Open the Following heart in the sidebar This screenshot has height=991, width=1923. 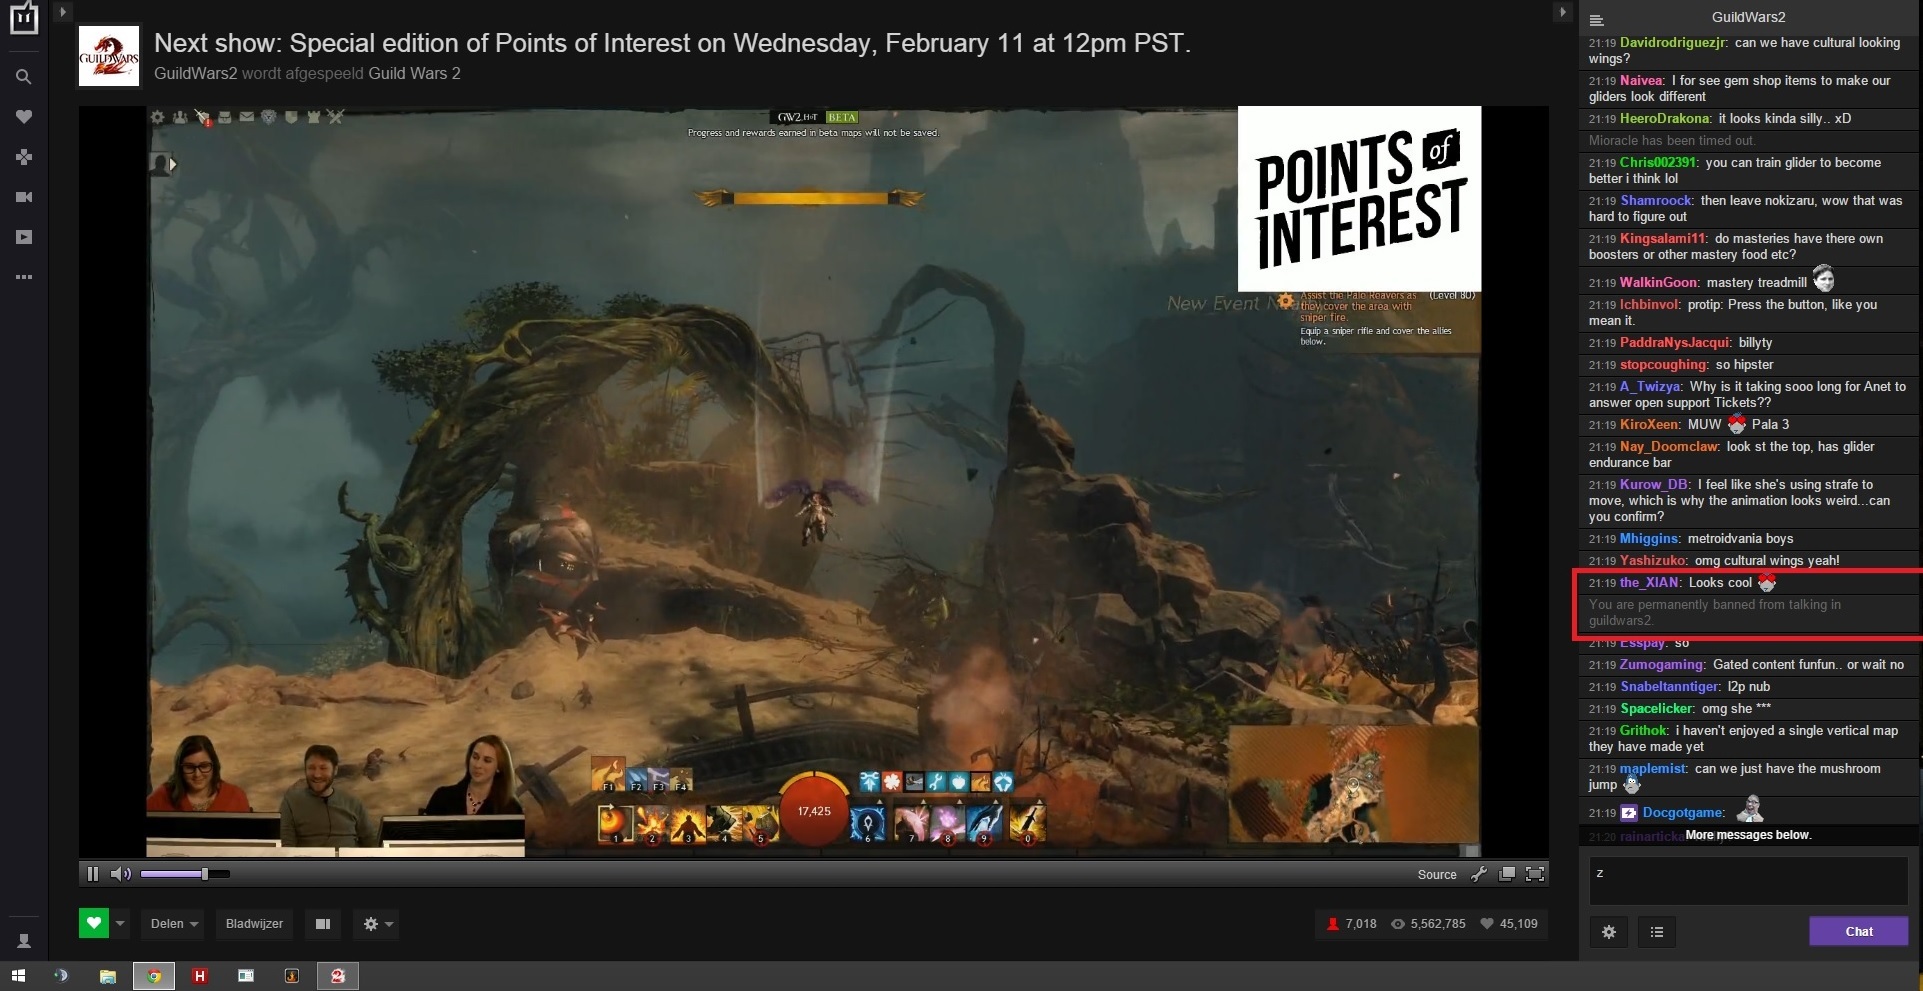24,117
